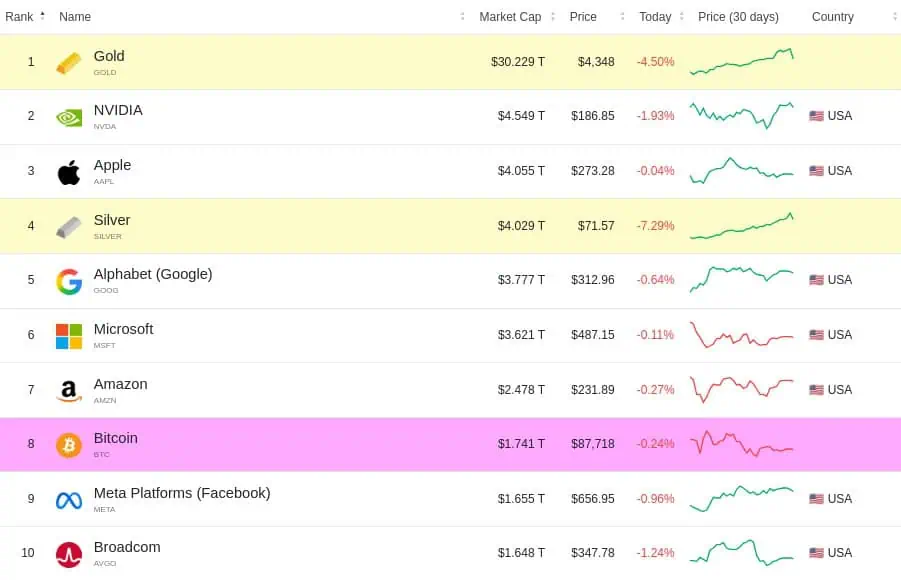
Task: Sort table by Price column header
Action: (583, 17)
